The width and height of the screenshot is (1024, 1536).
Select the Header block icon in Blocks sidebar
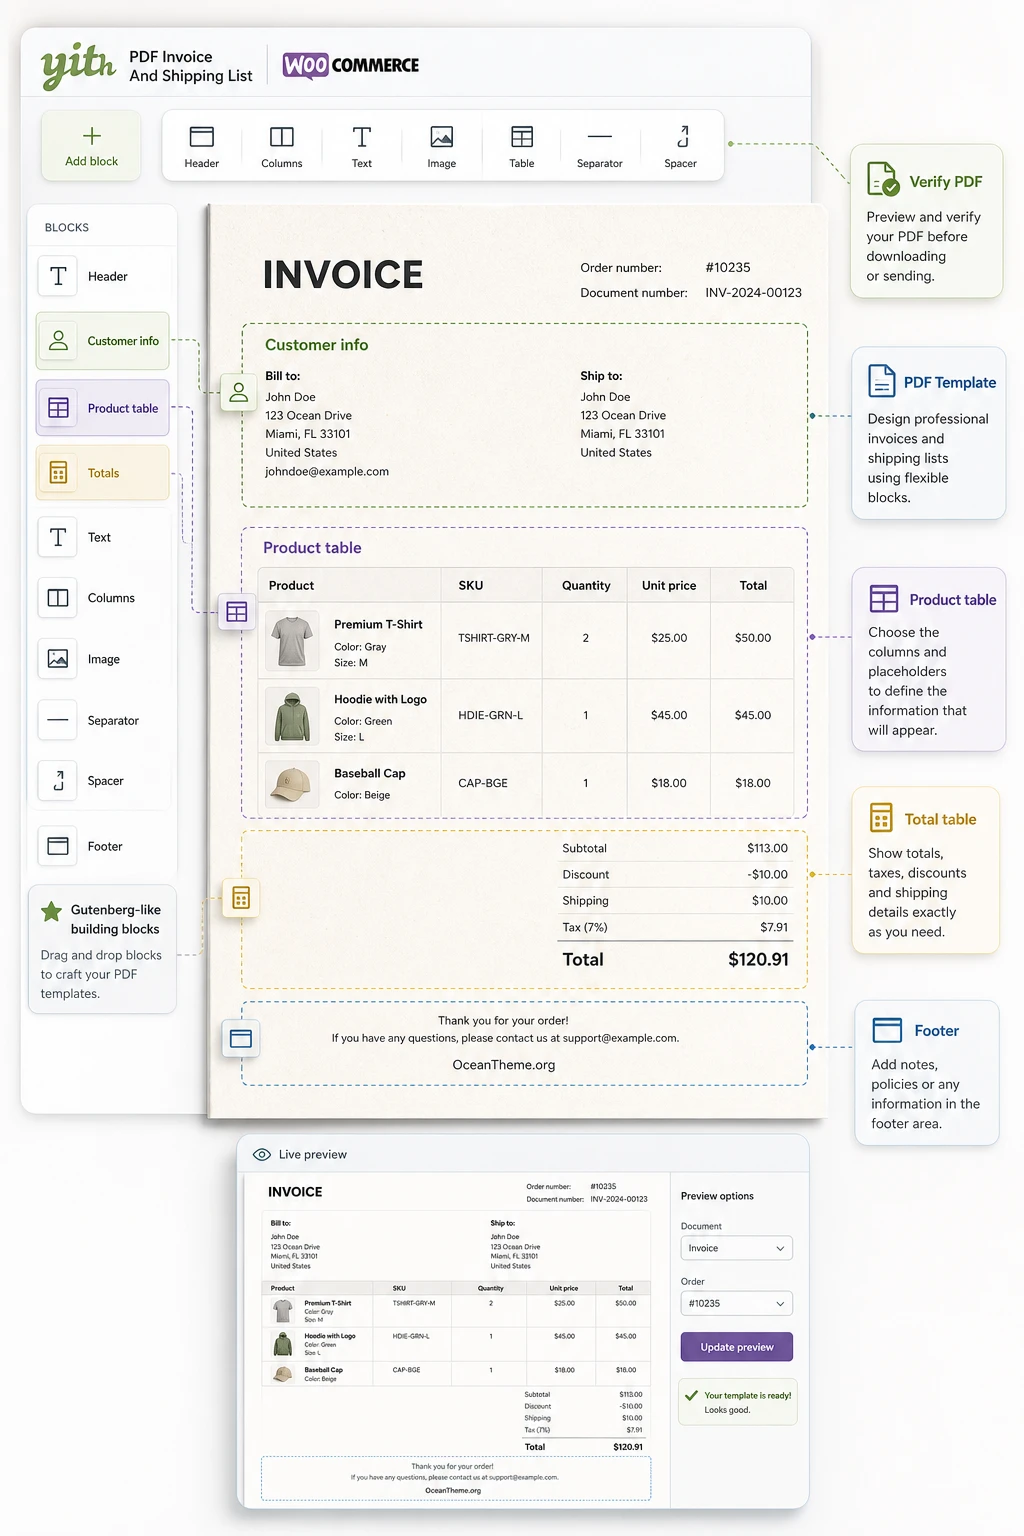[58, 276]
